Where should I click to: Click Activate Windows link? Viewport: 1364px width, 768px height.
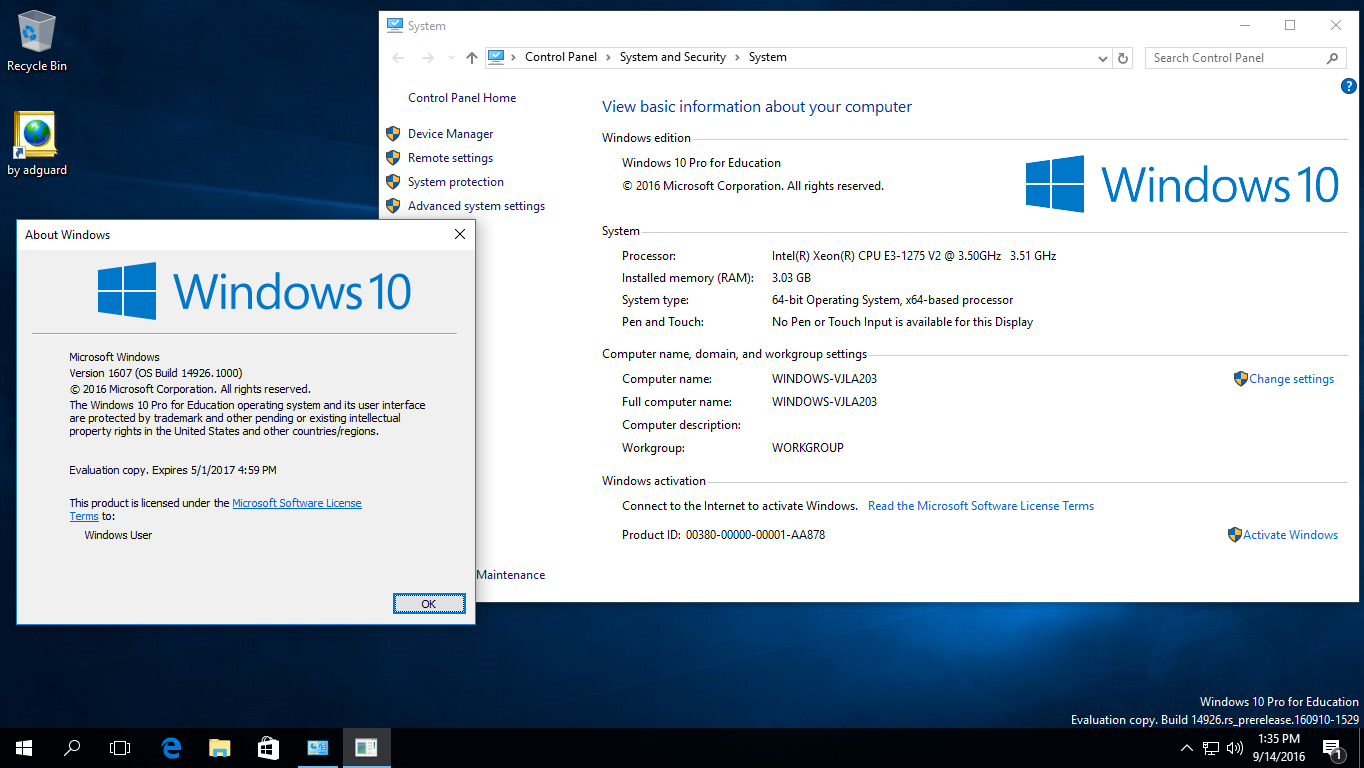(x=1290, y=535)
